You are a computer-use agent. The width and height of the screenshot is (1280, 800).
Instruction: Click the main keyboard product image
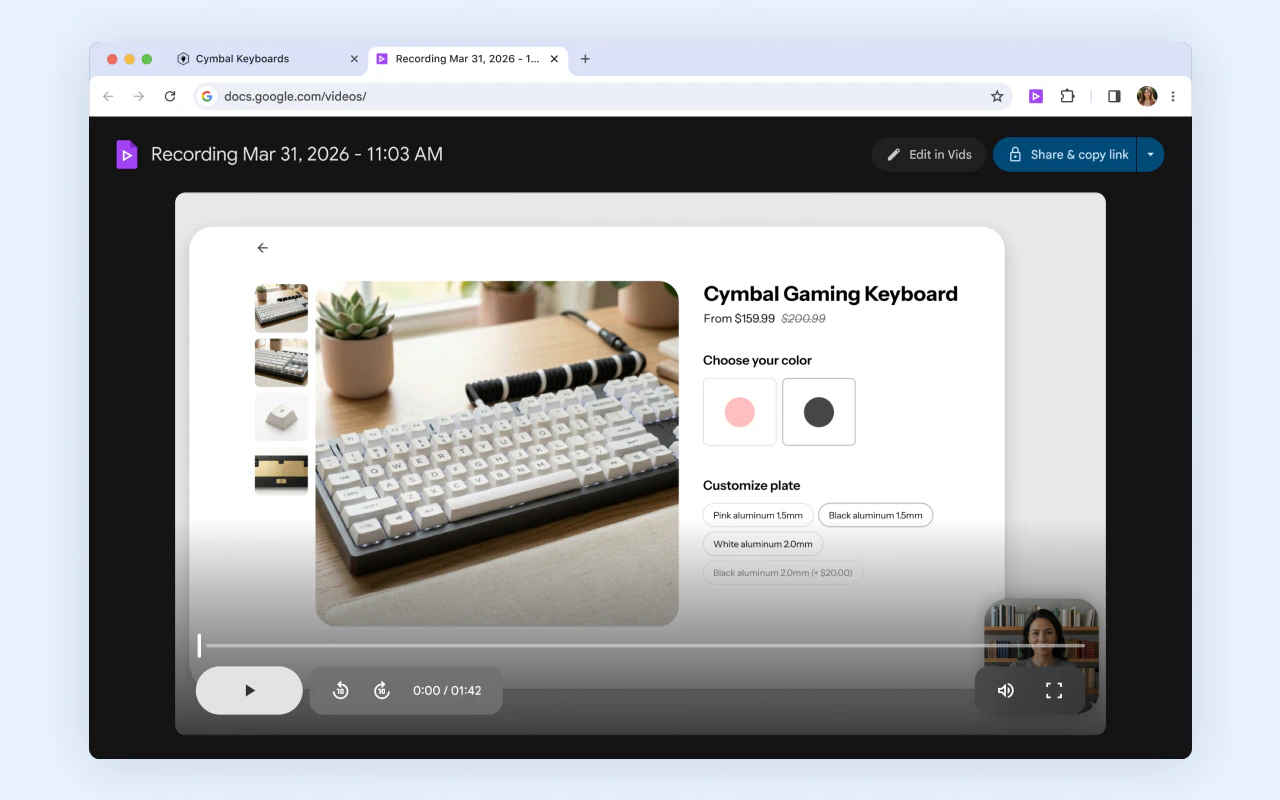[x=497, y=454]
